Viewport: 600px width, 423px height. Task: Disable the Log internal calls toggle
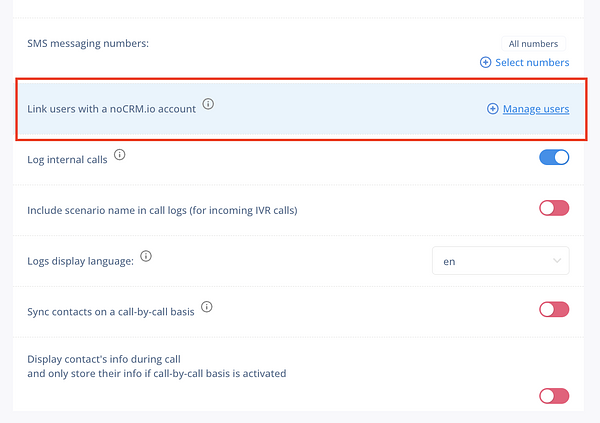(x=554, y=157)
